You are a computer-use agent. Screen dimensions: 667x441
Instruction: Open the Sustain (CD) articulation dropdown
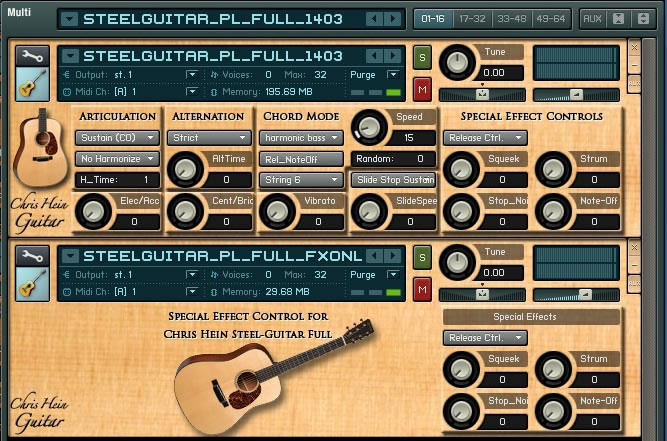[117, 138]
